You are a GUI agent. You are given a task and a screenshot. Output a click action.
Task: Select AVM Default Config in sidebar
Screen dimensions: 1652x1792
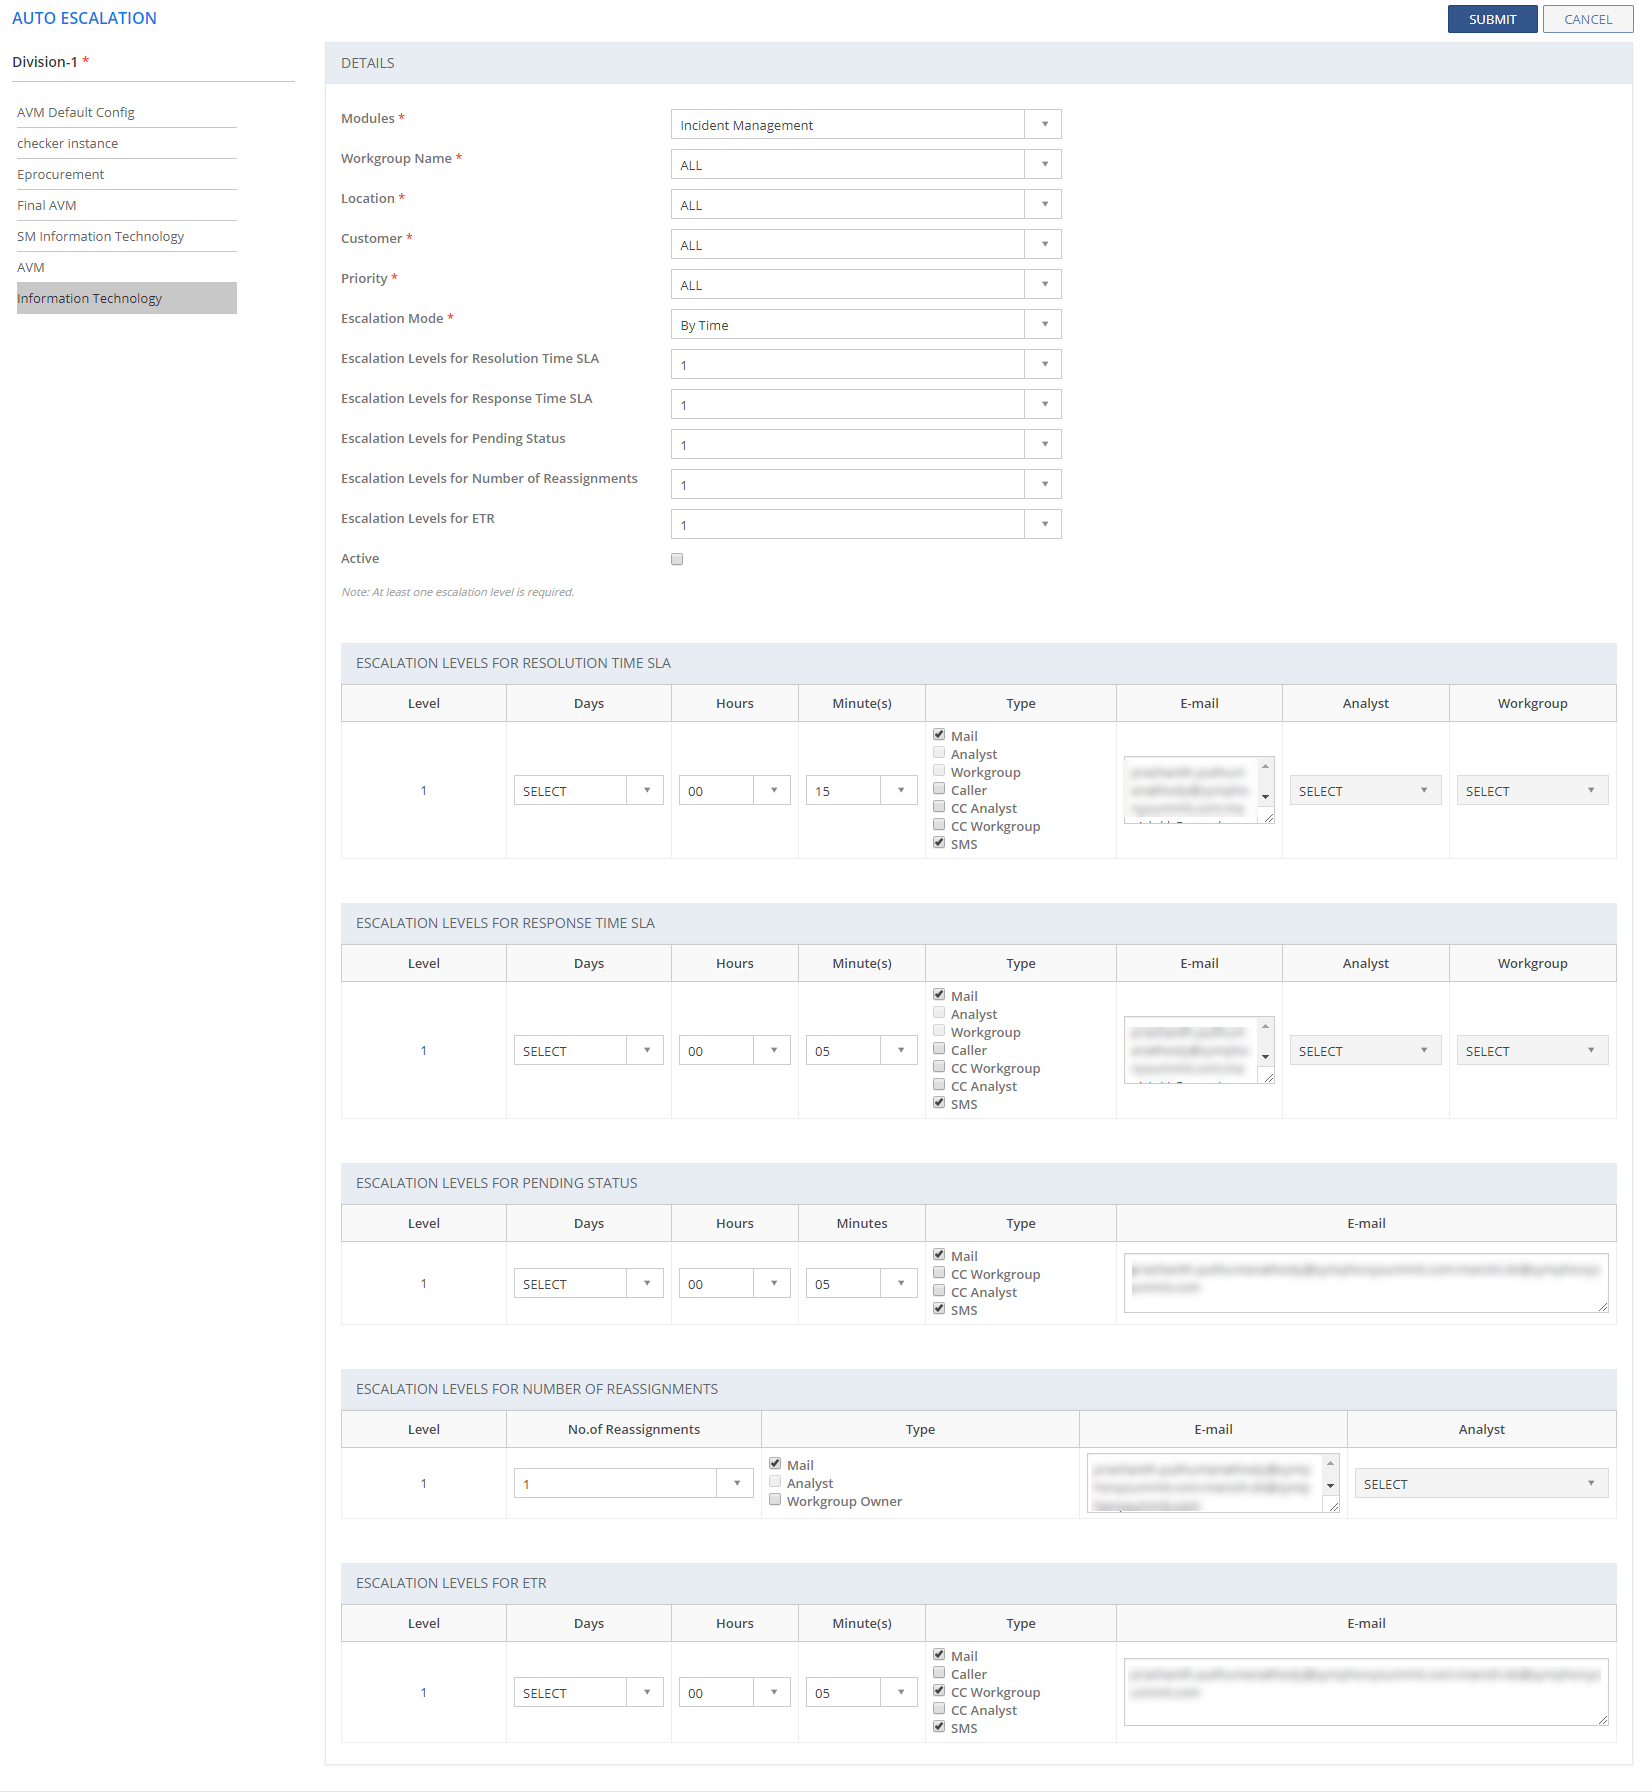[x=76, y=112]
